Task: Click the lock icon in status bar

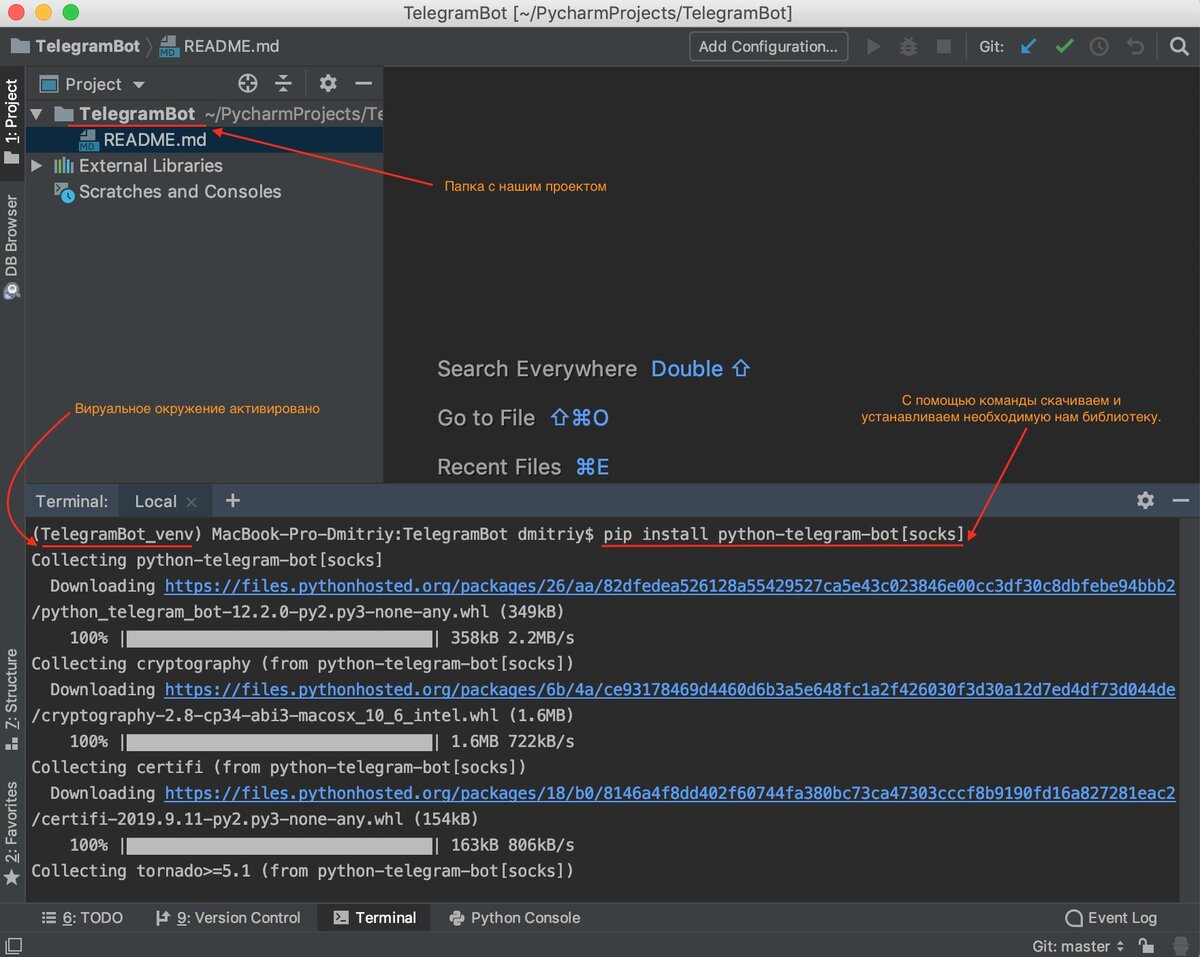Action: point(1146,946)
